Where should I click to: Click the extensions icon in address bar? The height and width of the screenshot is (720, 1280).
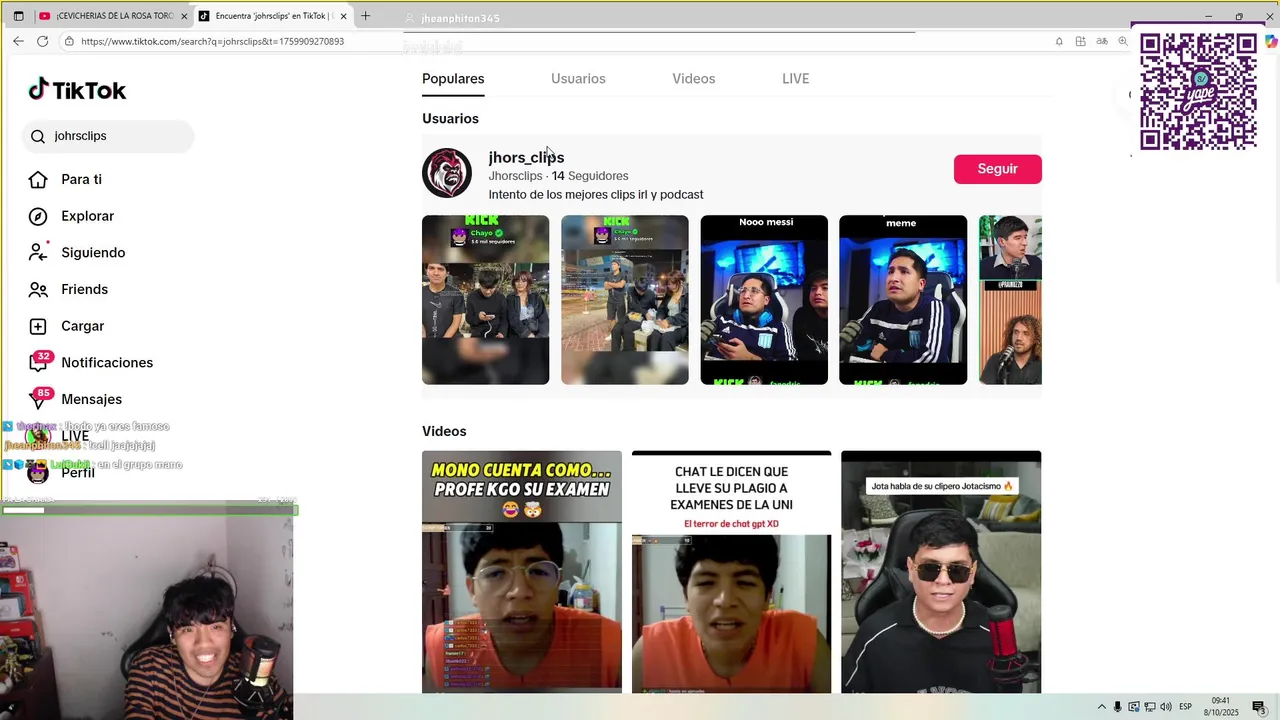click(1080, 41)
